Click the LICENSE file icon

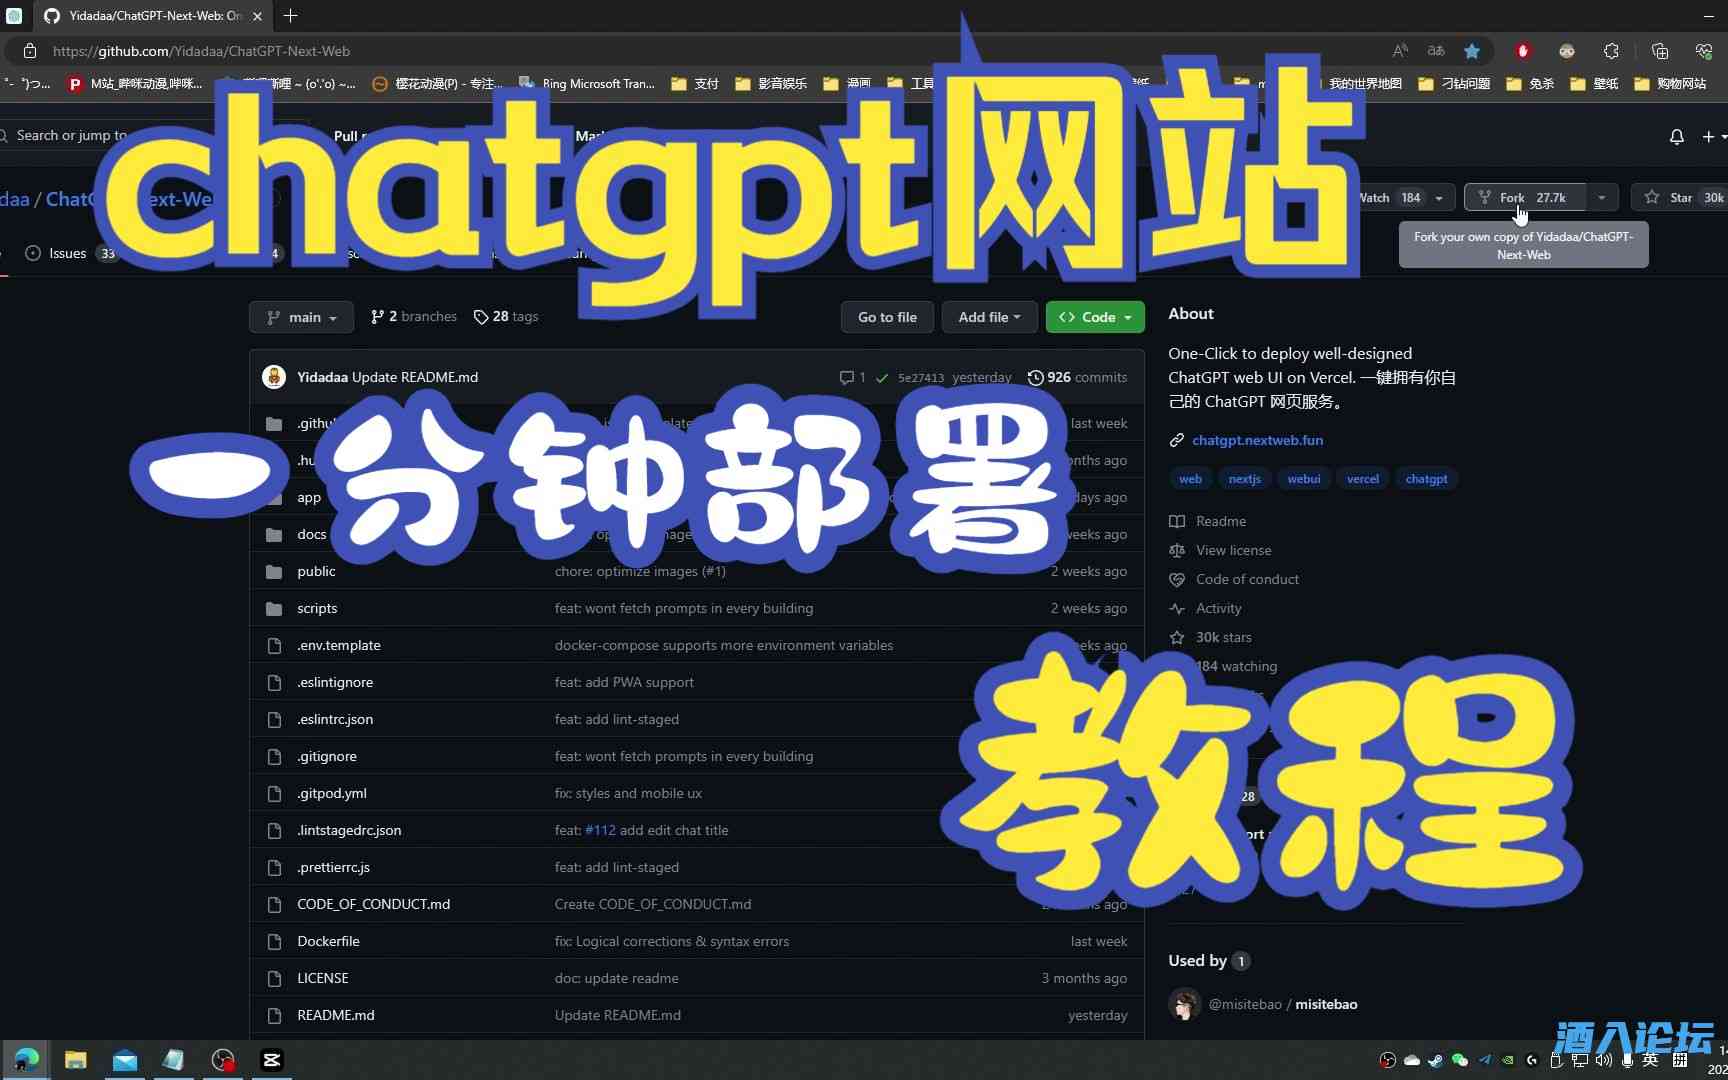274,979
